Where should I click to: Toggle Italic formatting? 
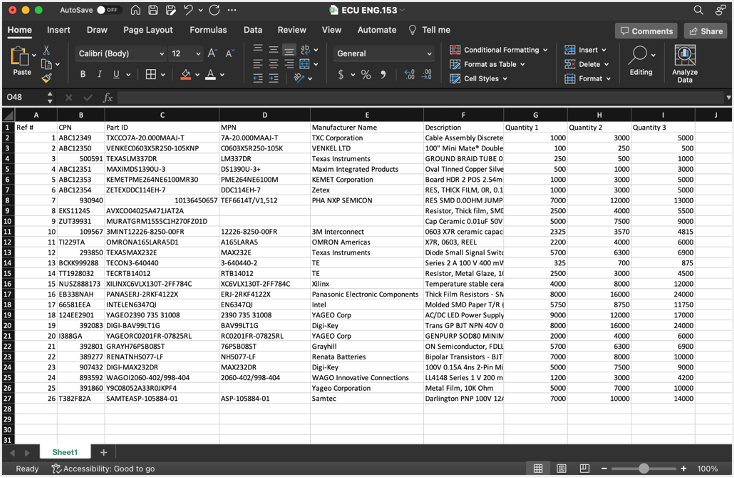click(99, 74)
